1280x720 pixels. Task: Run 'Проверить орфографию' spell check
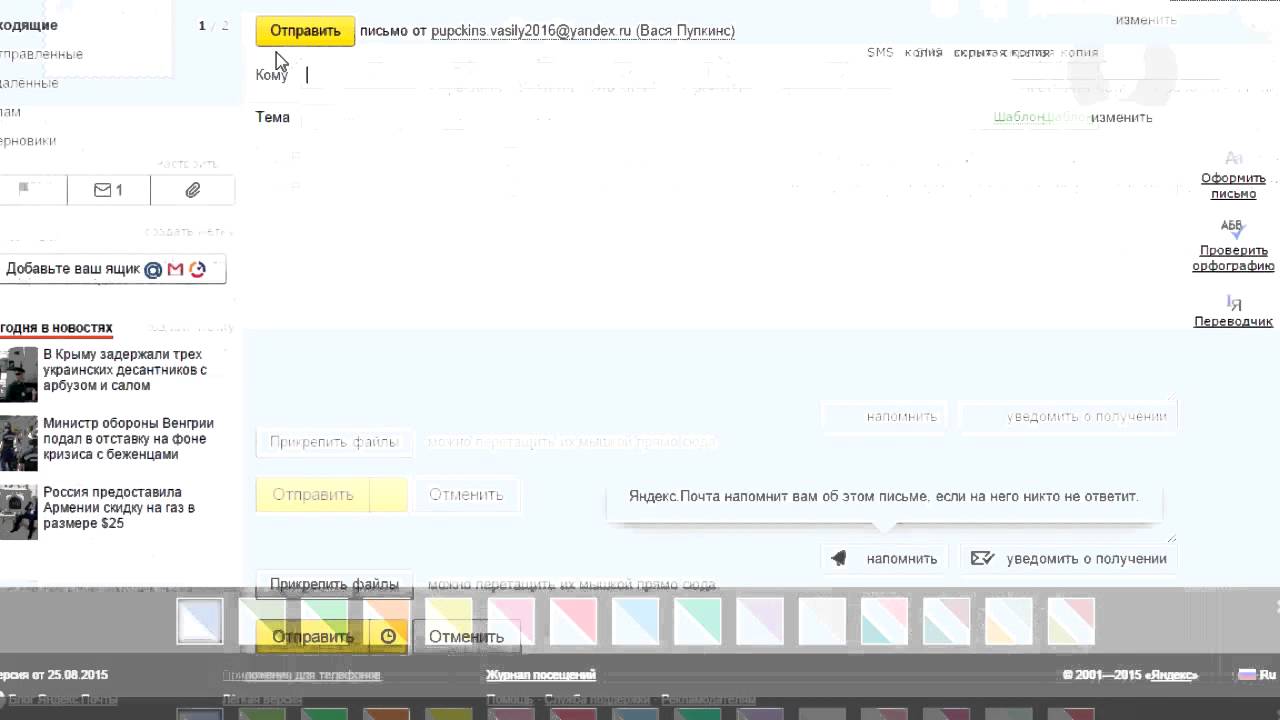click(1233, 258)
